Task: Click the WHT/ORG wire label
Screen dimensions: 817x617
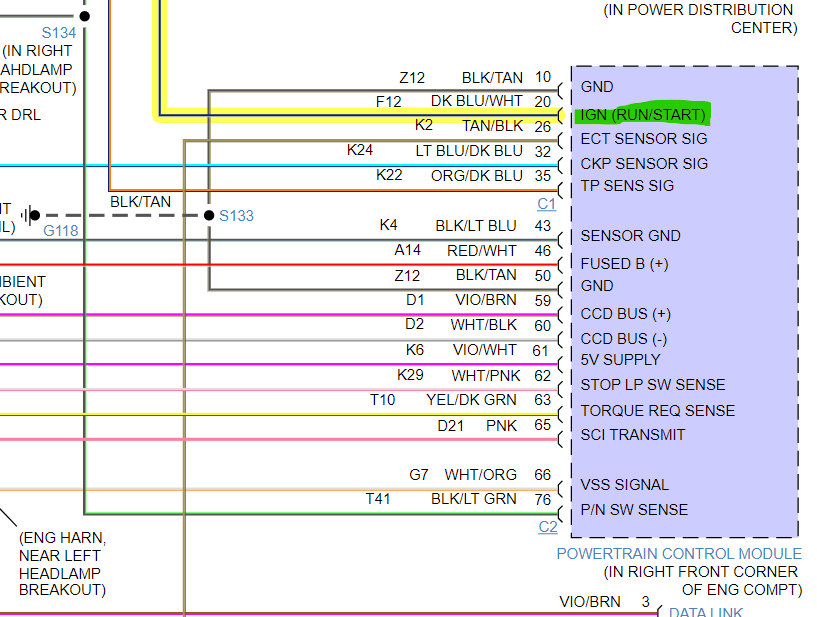Action: 480,475
